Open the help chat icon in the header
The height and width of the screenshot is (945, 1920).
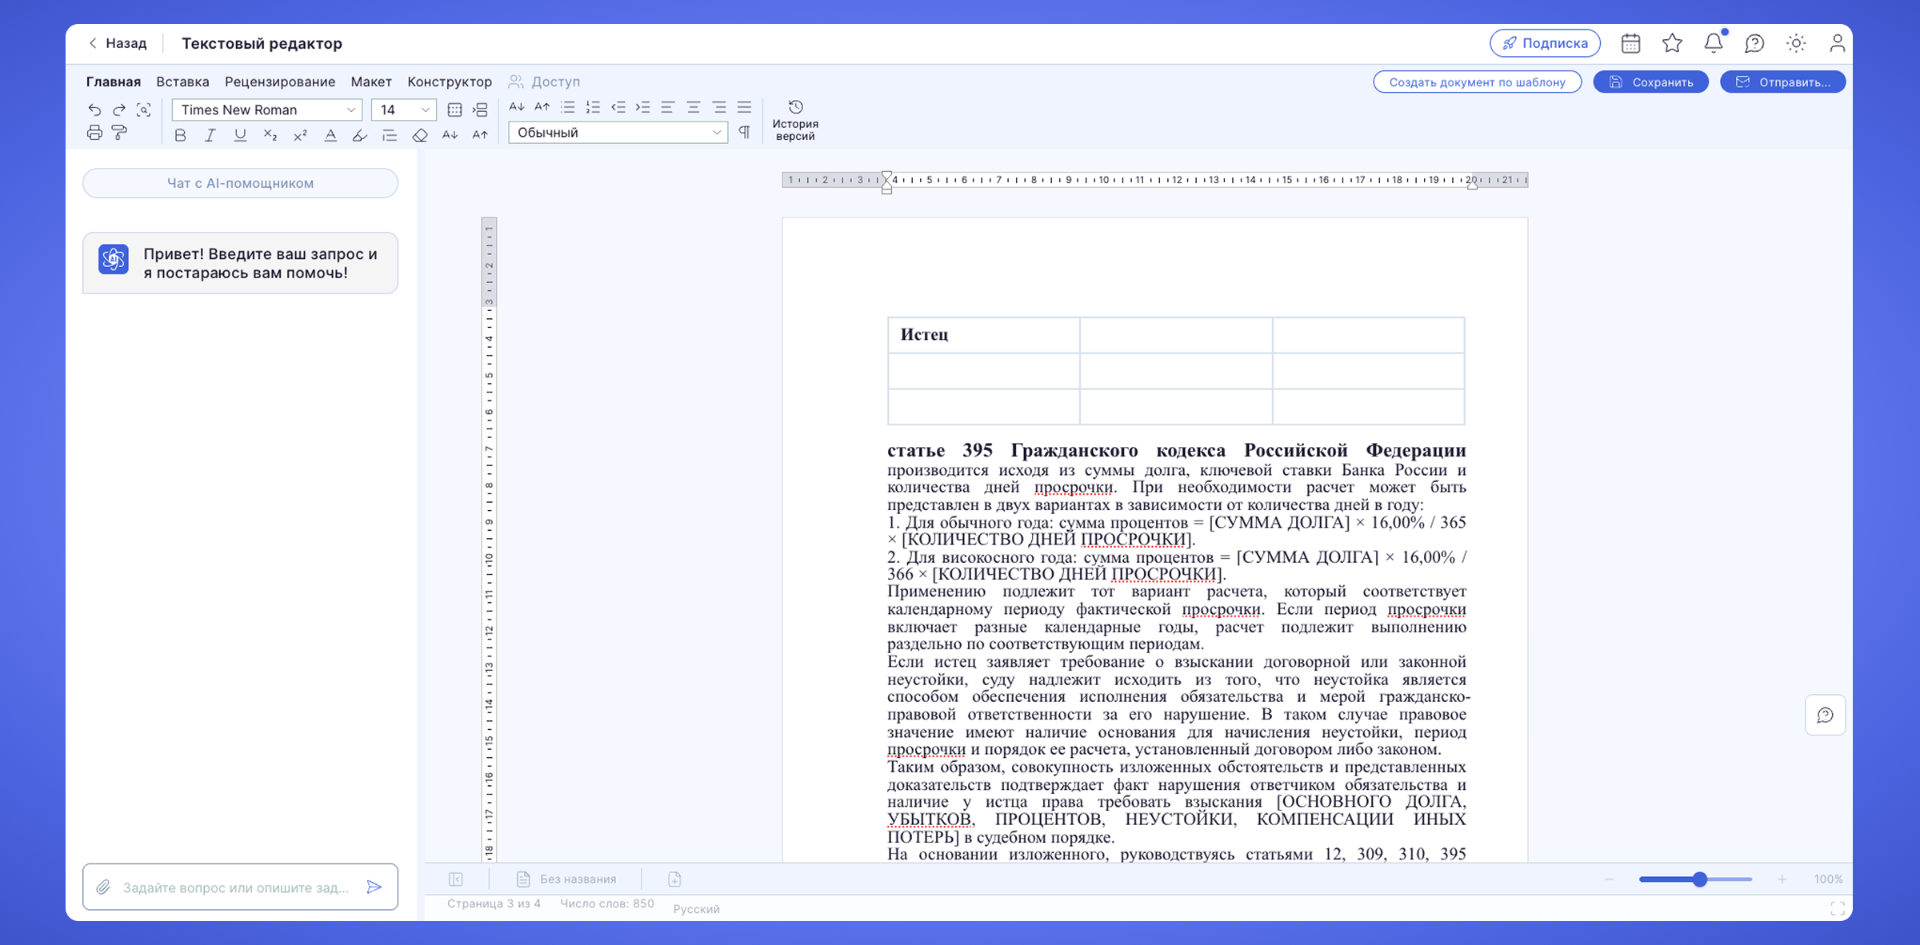pos(1755,43)
